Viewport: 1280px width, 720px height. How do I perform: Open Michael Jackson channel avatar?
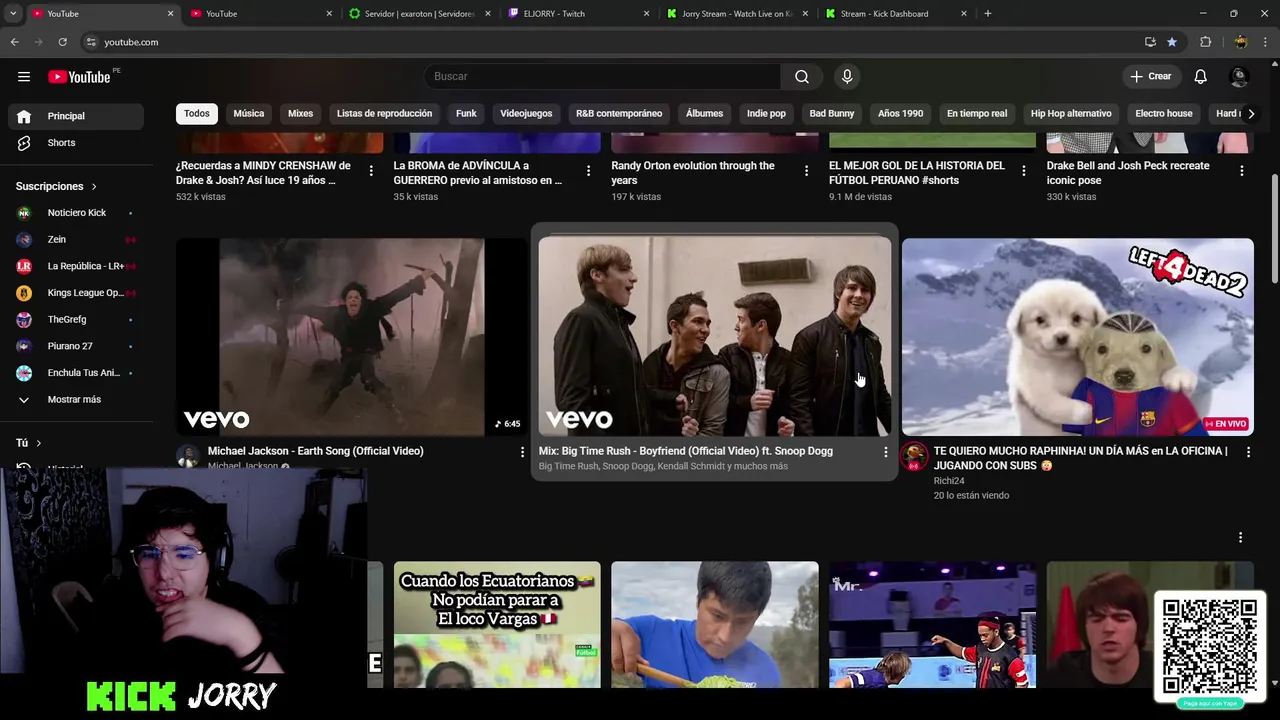point(188,457)
